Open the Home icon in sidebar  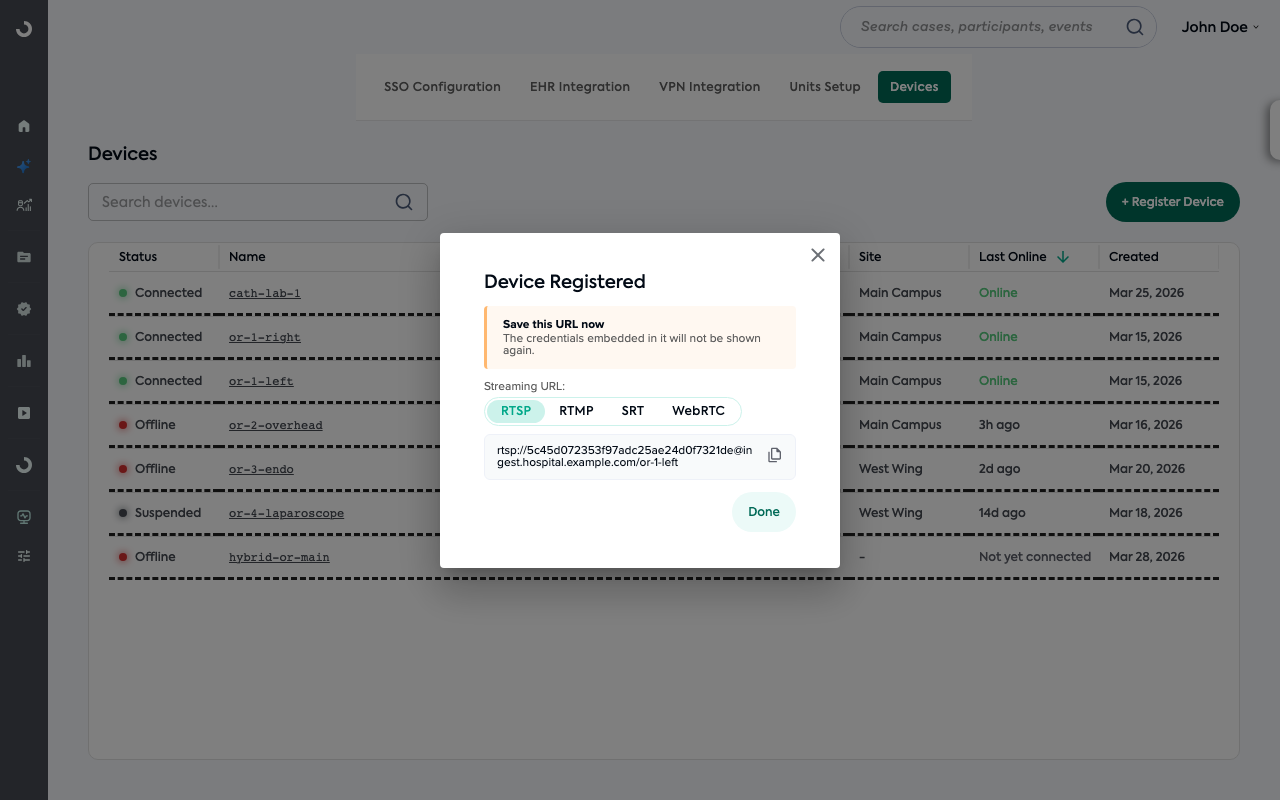coord(23,126)
